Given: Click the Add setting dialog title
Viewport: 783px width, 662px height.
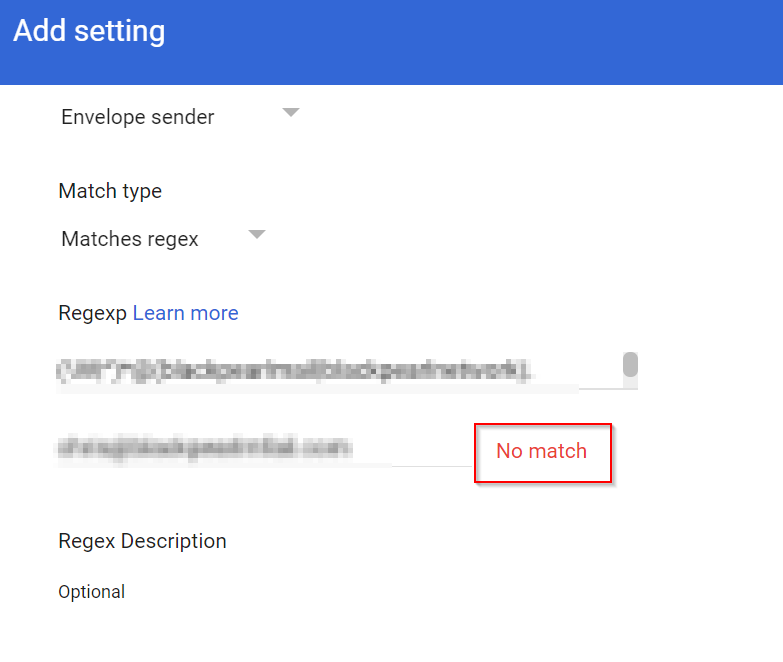Looking at the screenshot, I should click(x=89, y=31).
